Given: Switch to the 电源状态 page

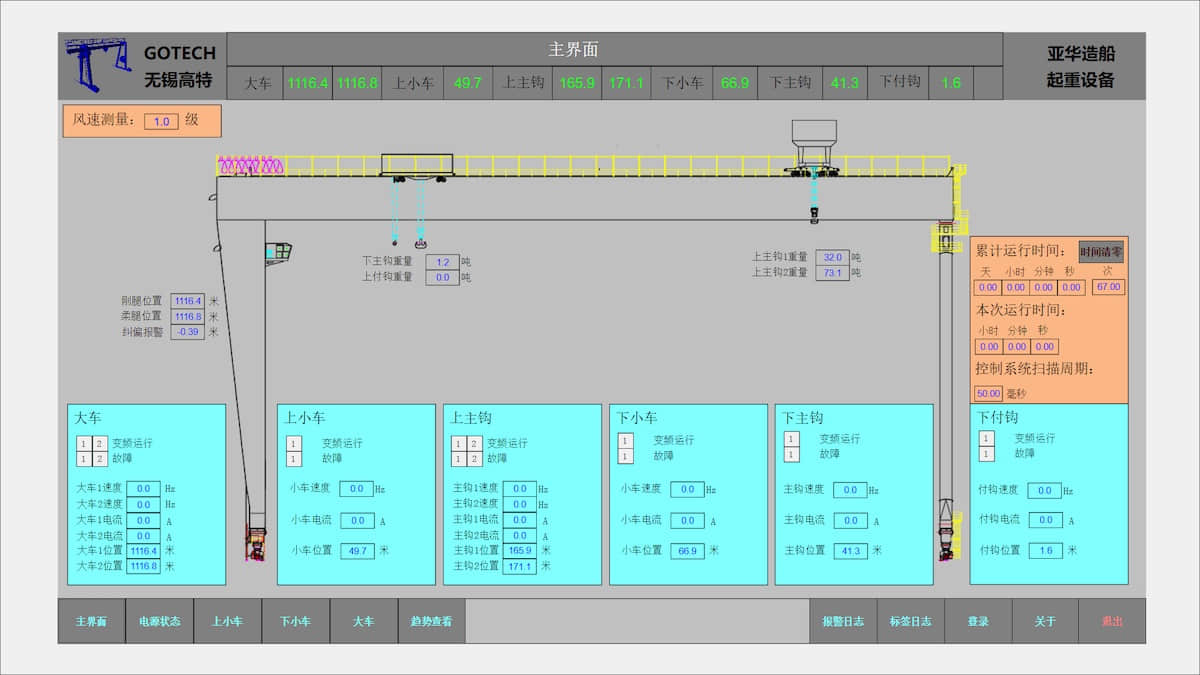Looking at the screenshot, I should (x=160, y=621).
